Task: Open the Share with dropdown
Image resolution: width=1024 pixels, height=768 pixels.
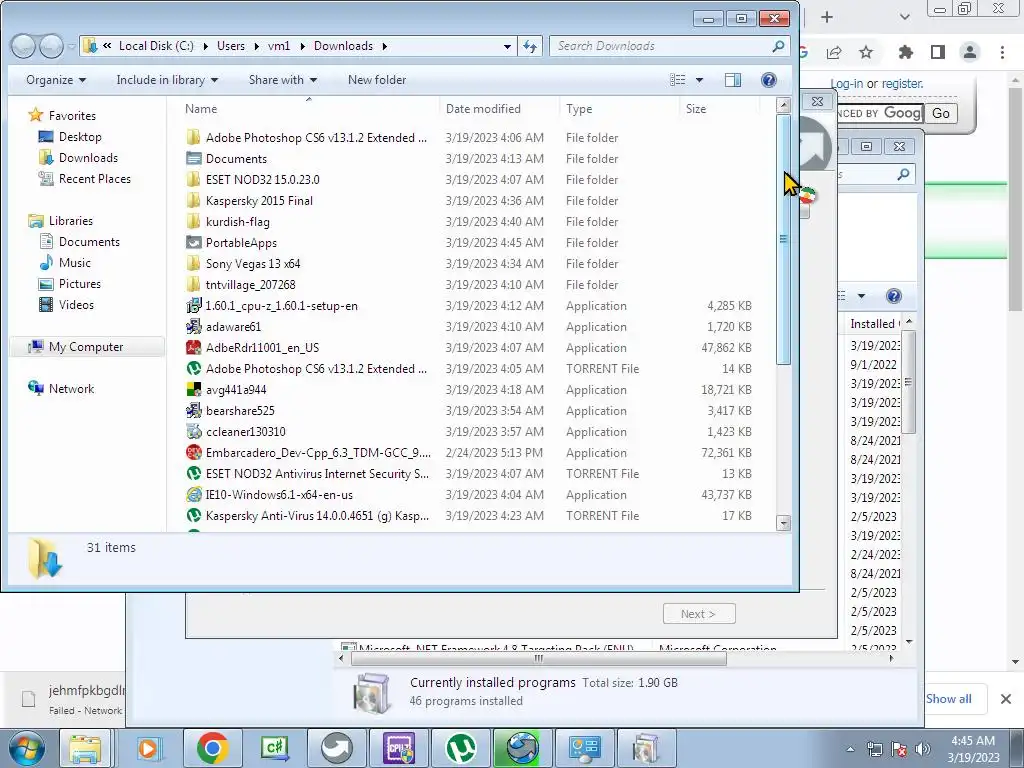Action: (283, 80)
